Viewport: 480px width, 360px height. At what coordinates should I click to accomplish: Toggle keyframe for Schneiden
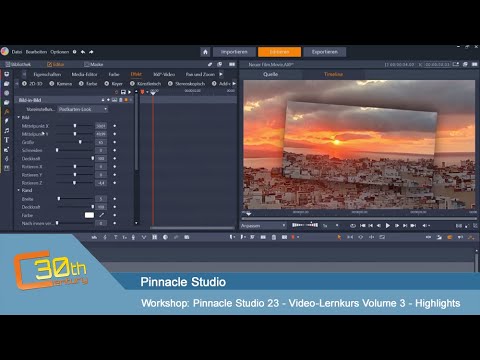[x=115, y=150]
